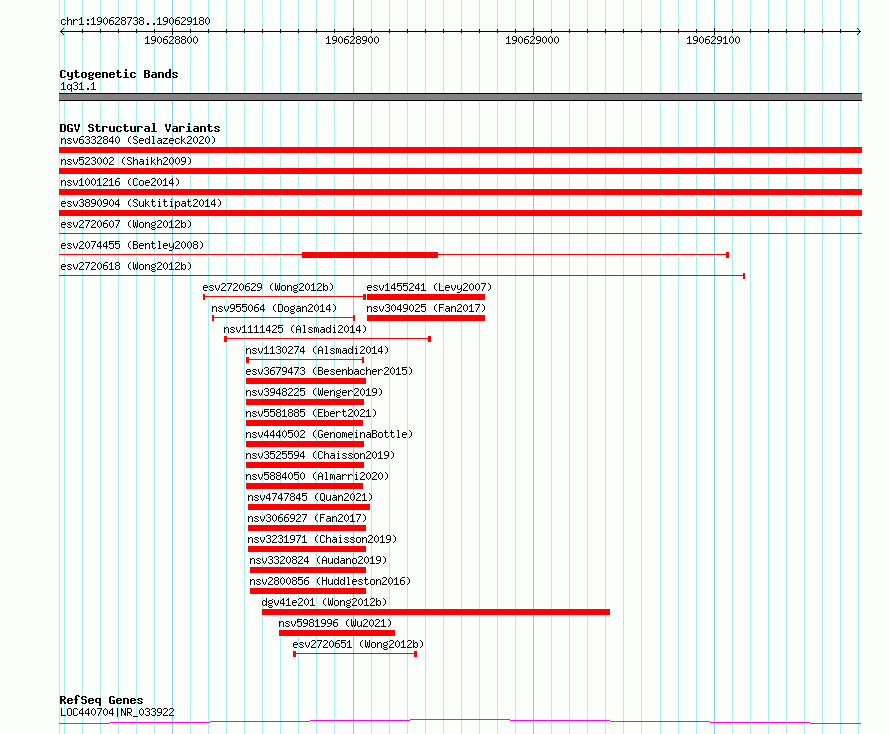
Task: Click nsv4747845 (Quan2021) variant label
Action: [x=310, y=497]
